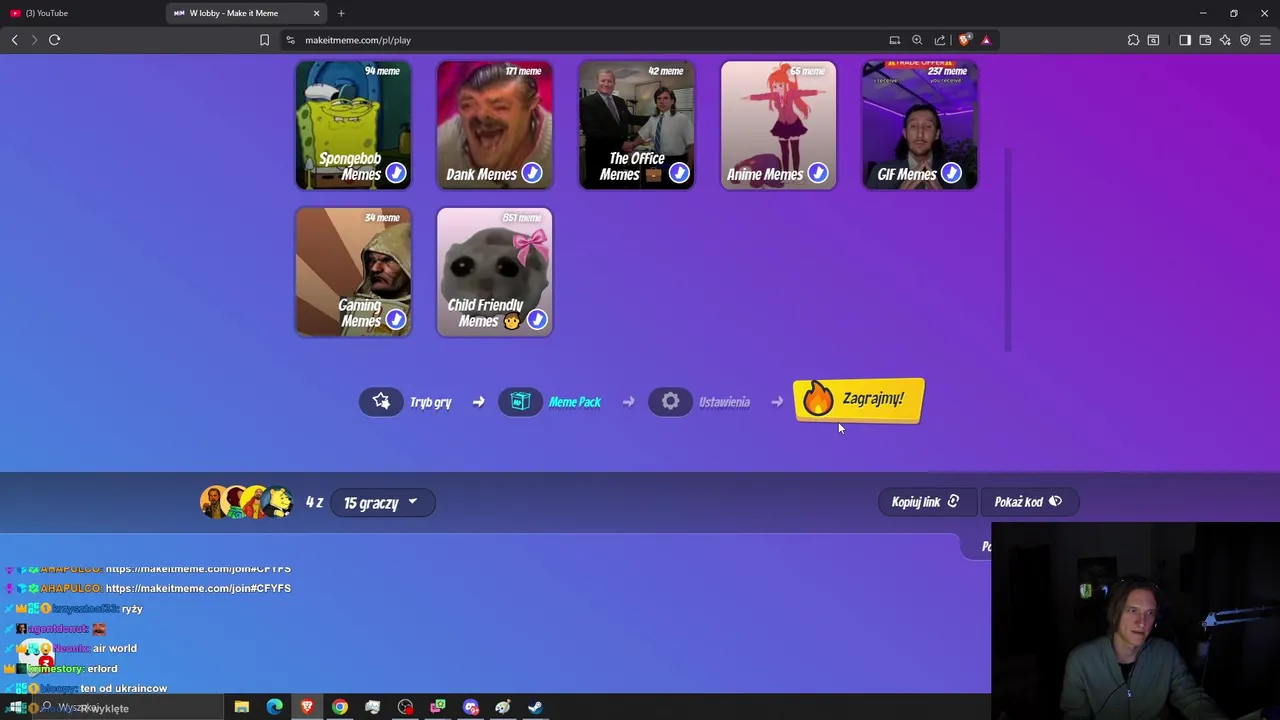
Task: Click the Ustawienia gear icon
Action: click(x=670, y=402)
